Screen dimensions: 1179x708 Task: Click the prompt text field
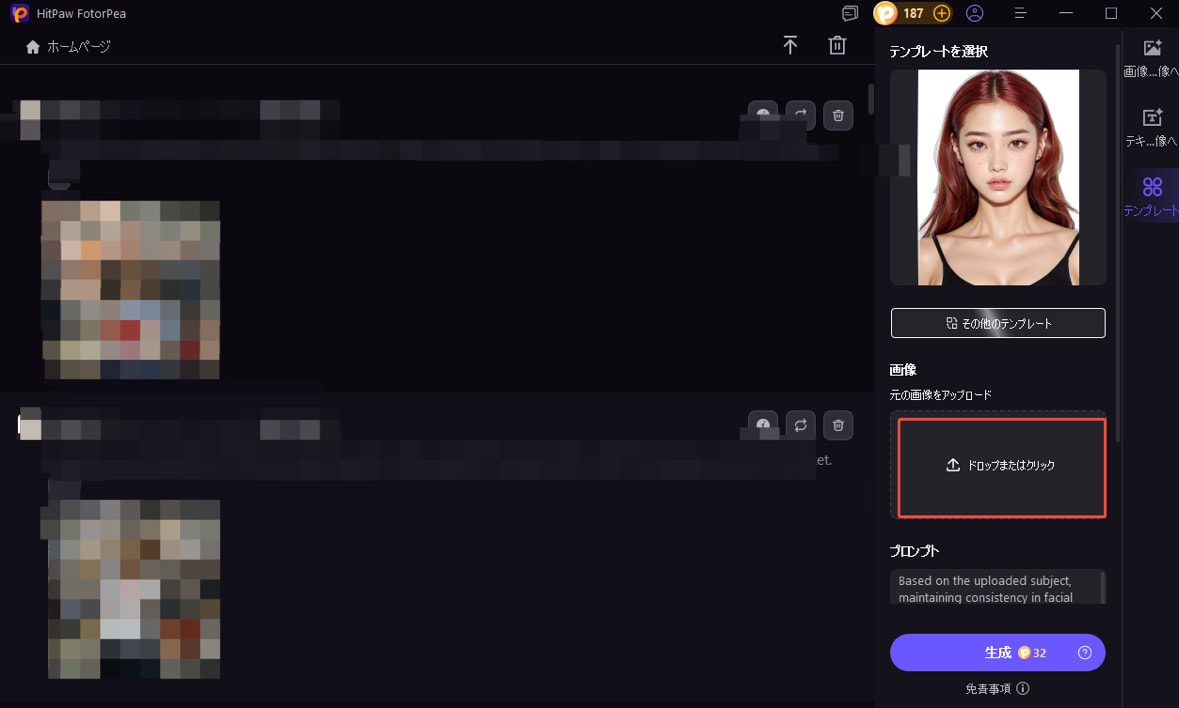point(993,588)
